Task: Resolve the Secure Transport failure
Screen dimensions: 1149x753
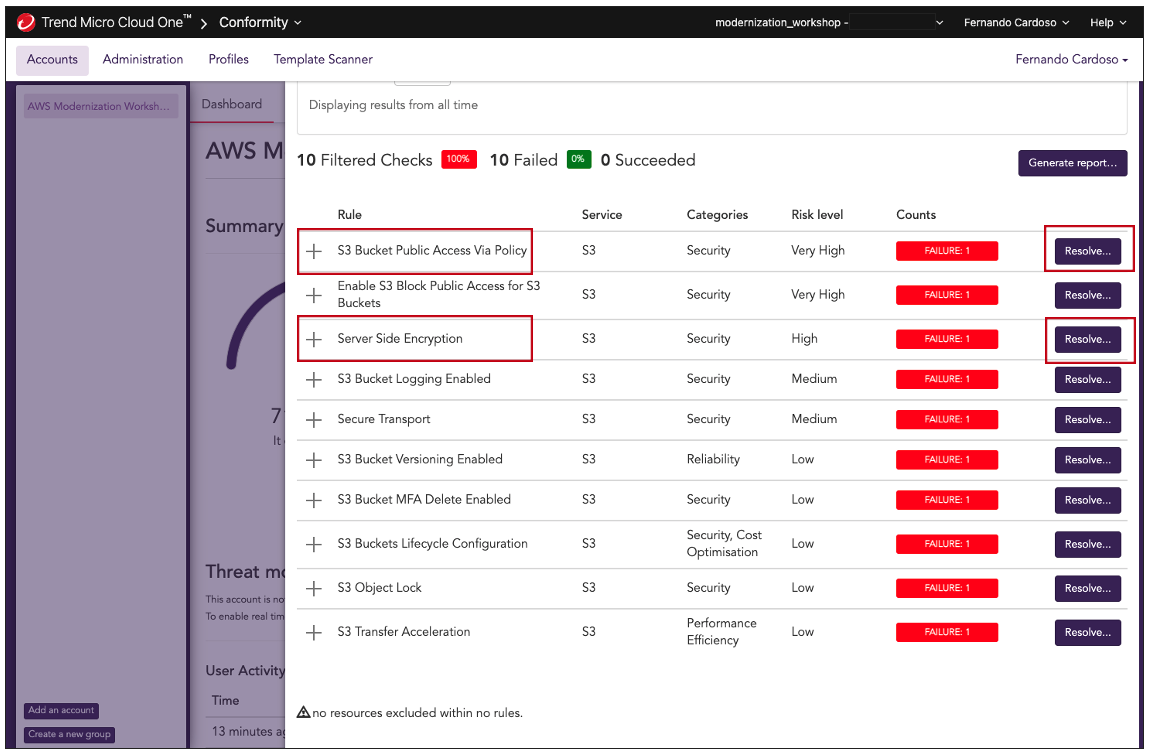Action: click(x=1087, y=420)
